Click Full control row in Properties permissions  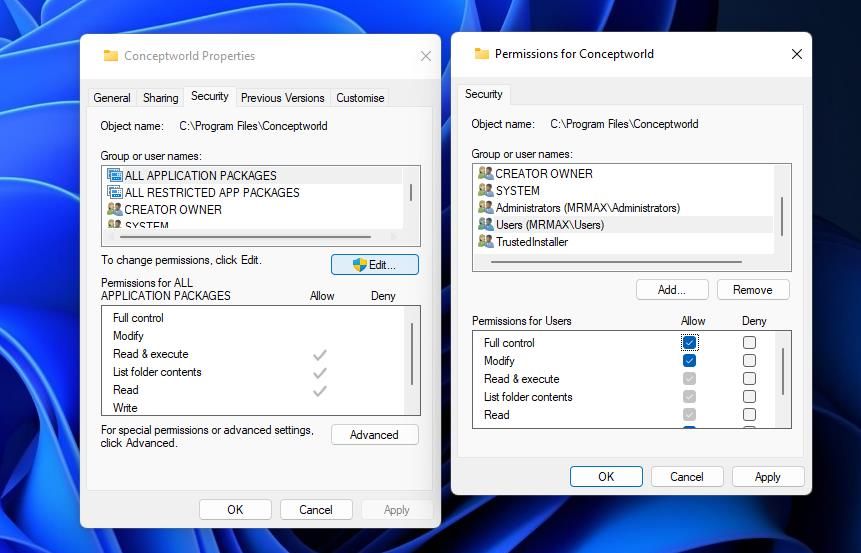tap(254, 318)
